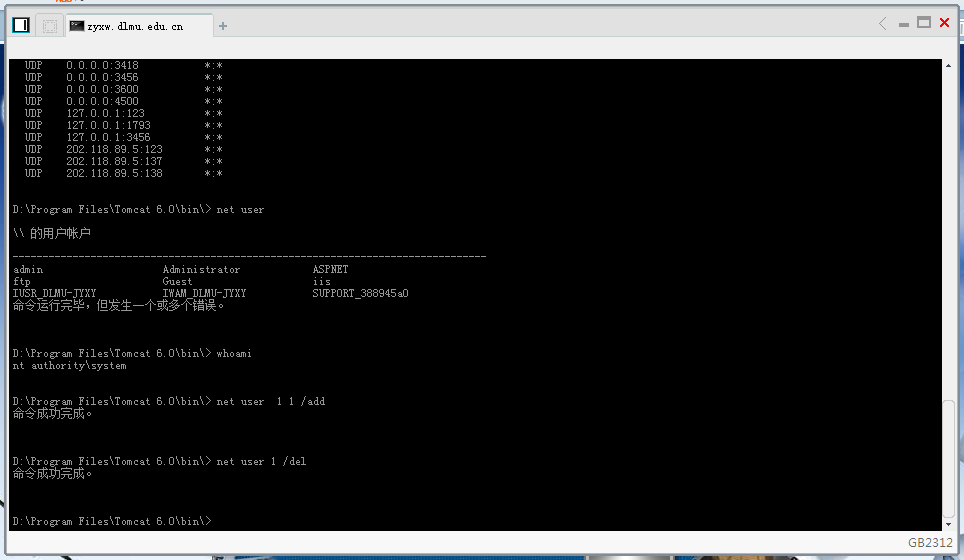Click the 'whoami' command text

(x=234, y=353)
